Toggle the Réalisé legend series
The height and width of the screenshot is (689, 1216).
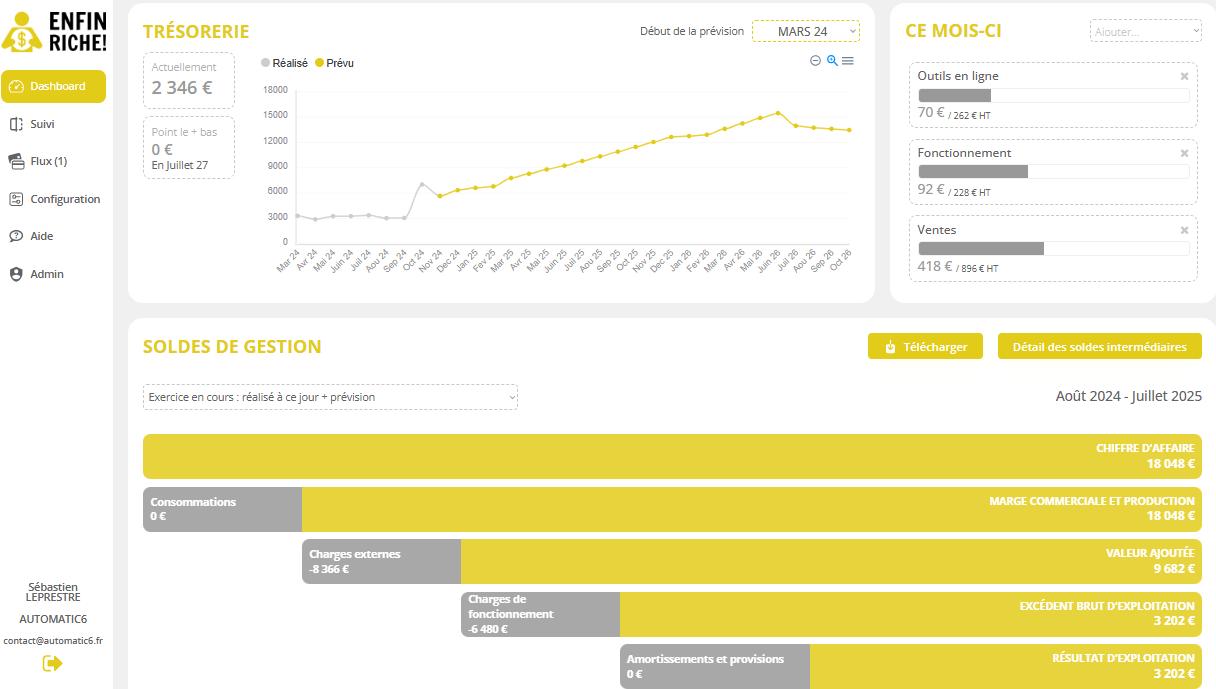284,63
